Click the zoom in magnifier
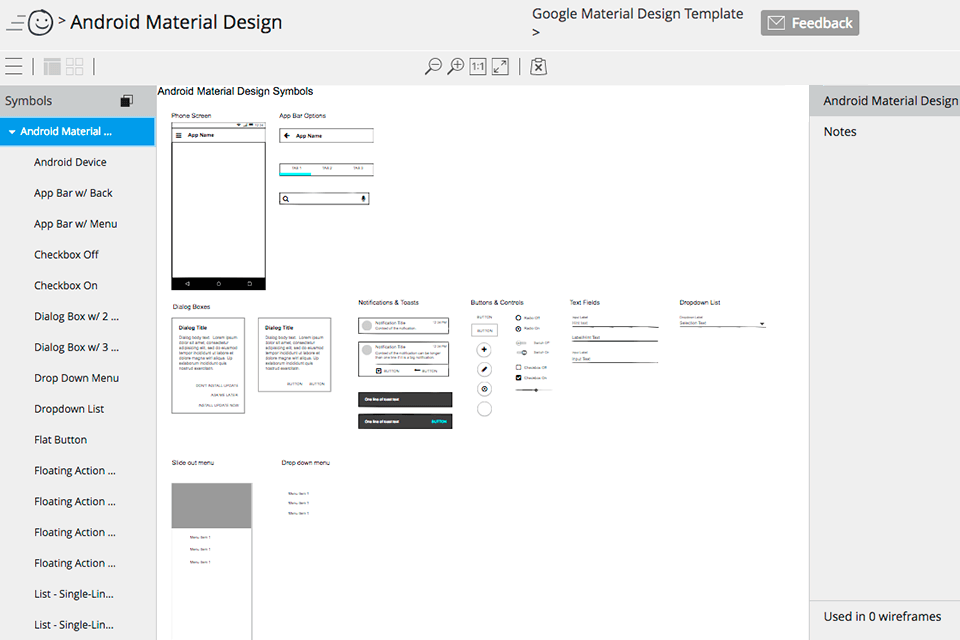 456,66
